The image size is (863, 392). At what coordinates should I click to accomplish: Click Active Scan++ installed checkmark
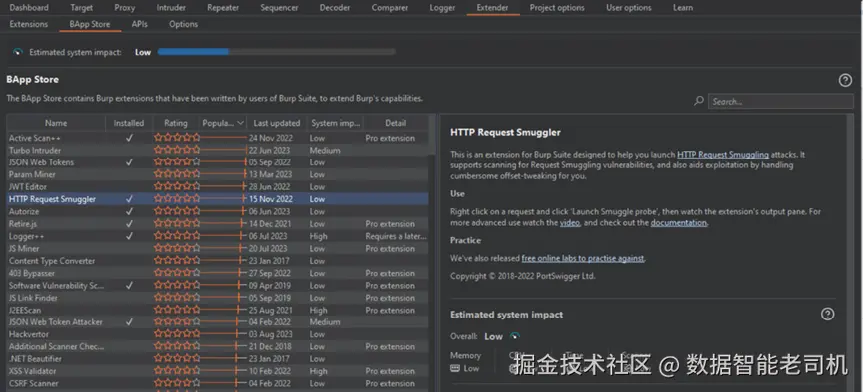tap(129, 138)
